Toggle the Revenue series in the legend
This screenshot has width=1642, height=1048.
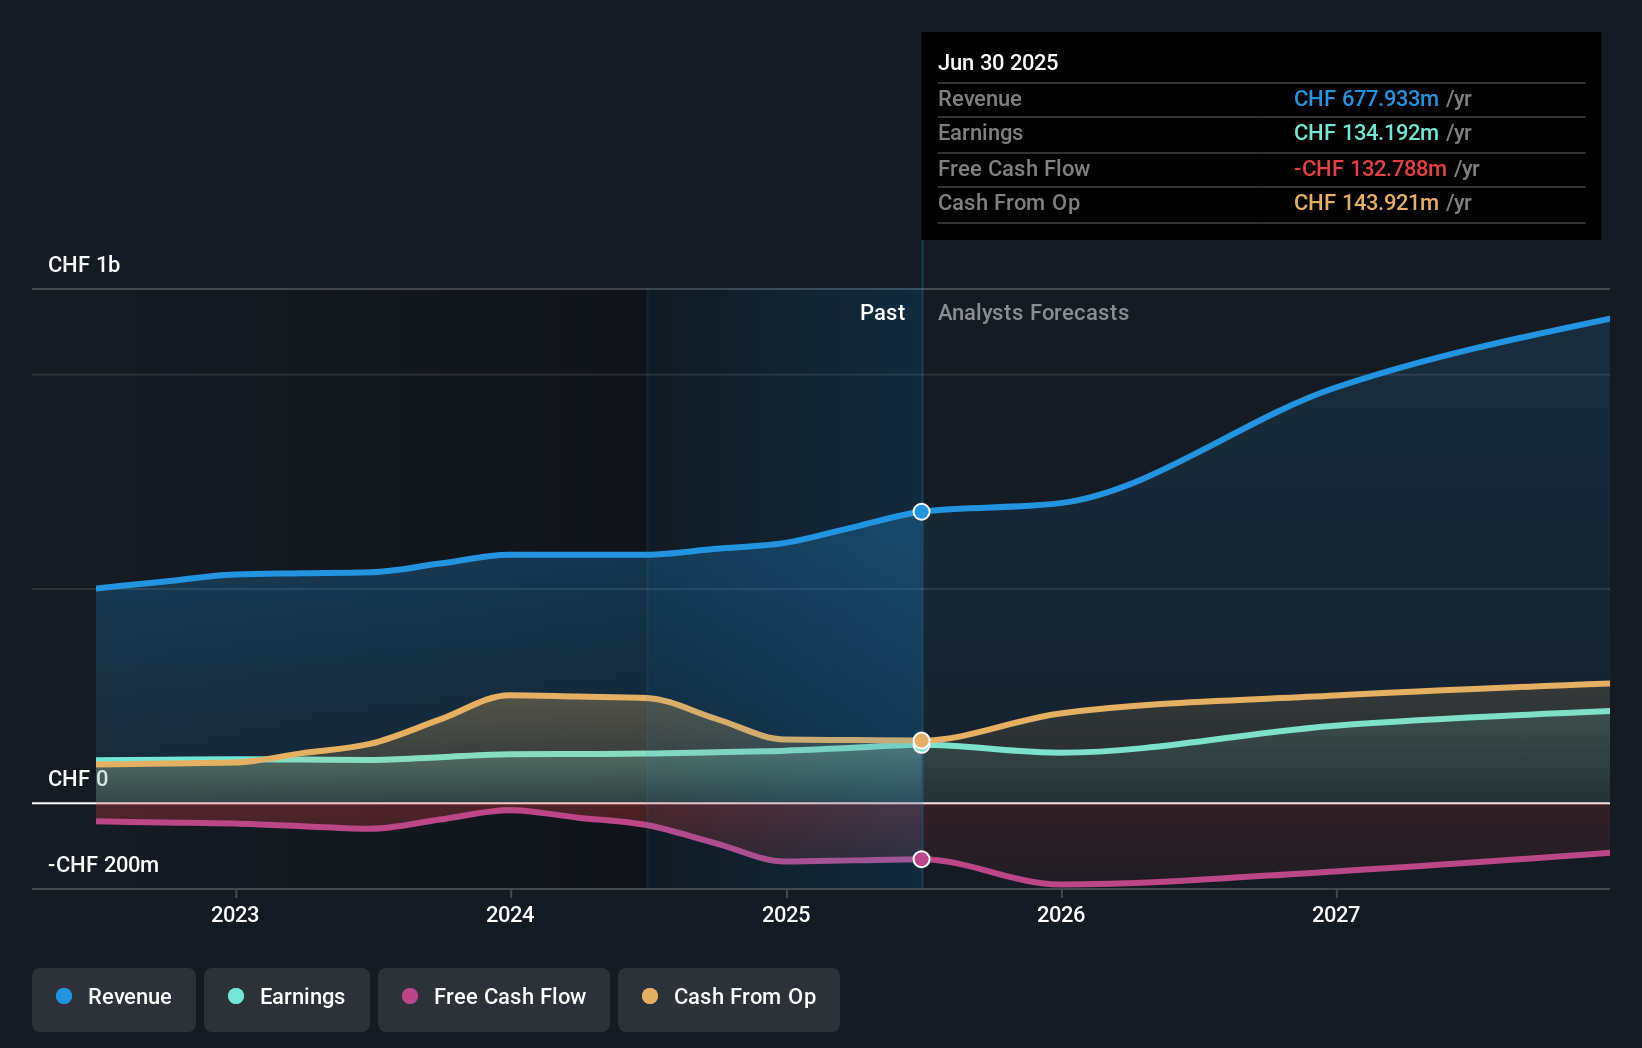click(x=113, y=998)
